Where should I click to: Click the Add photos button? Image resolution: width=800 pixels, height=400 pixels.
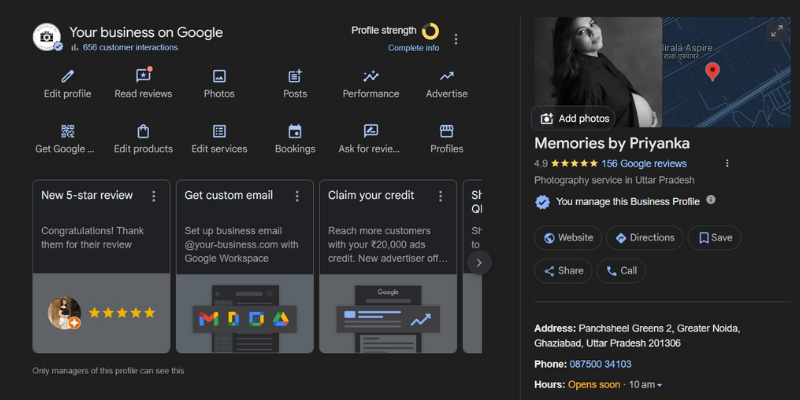click(574, 118)
